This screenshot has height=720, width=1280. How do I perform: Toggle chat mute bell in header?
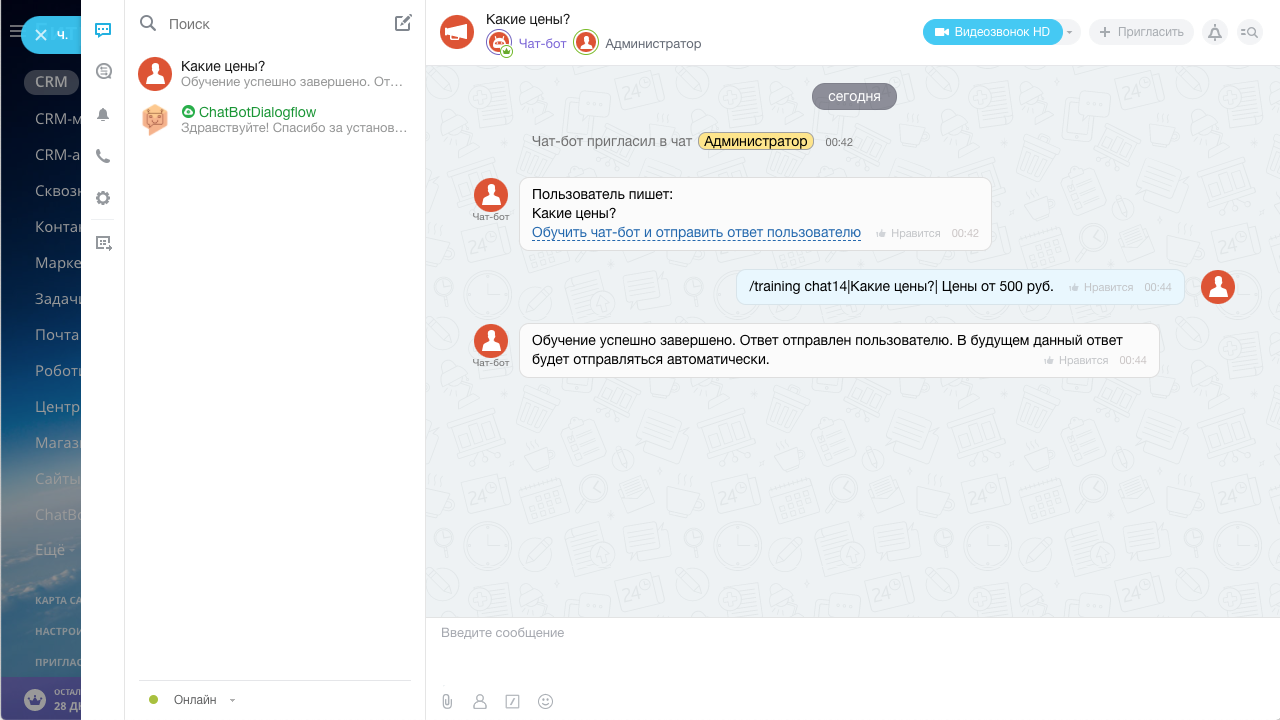(1214, 32)
